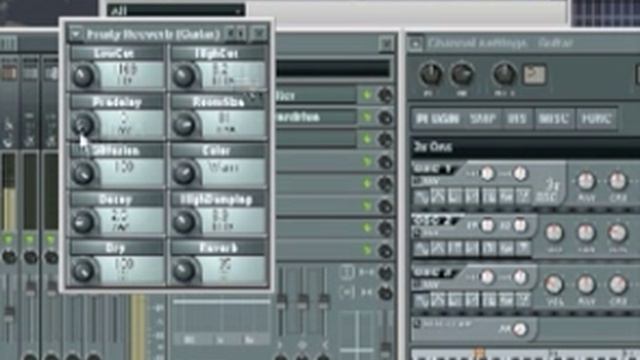Toggle the first mixer track's green mute light
This screenshot has height=360, width=640.
click(x=8, y=239)
